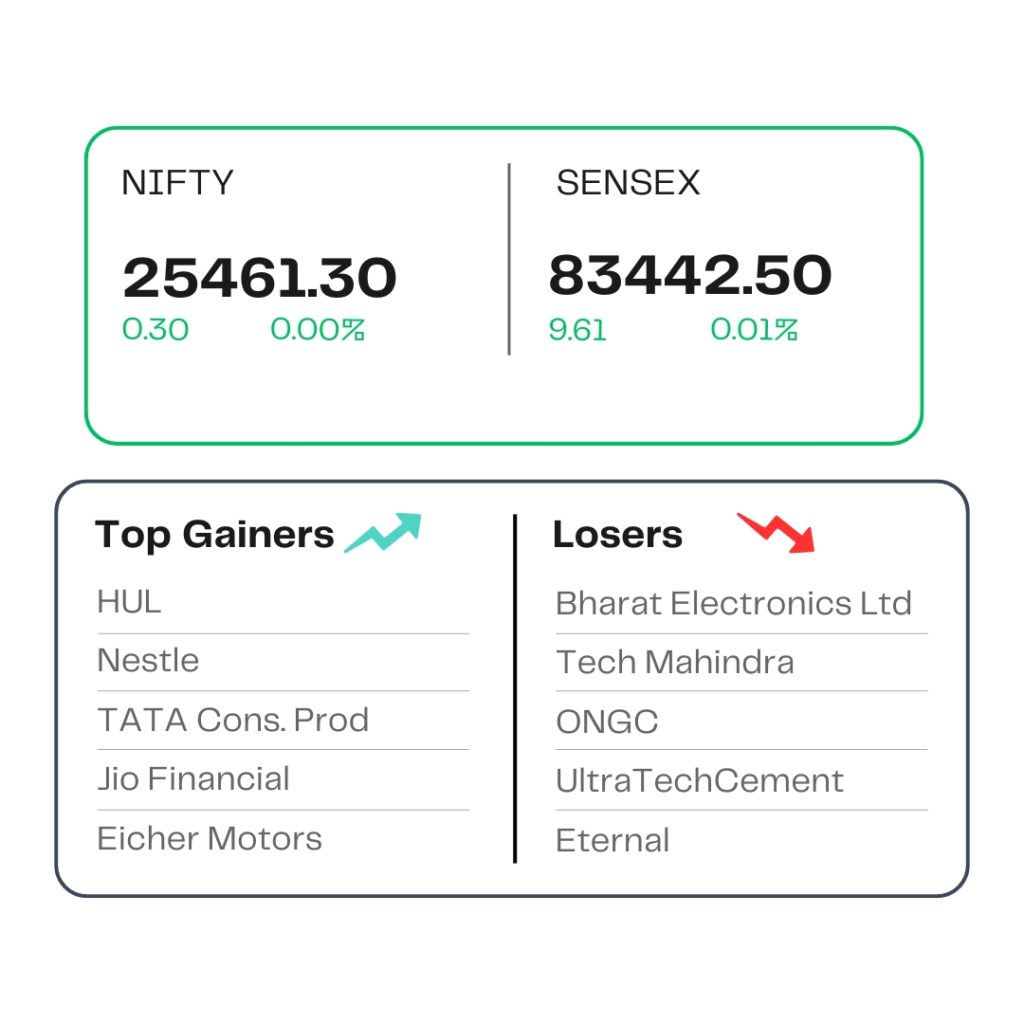
Task: Open ONGC from the Losers list
Action: [607, 722]
